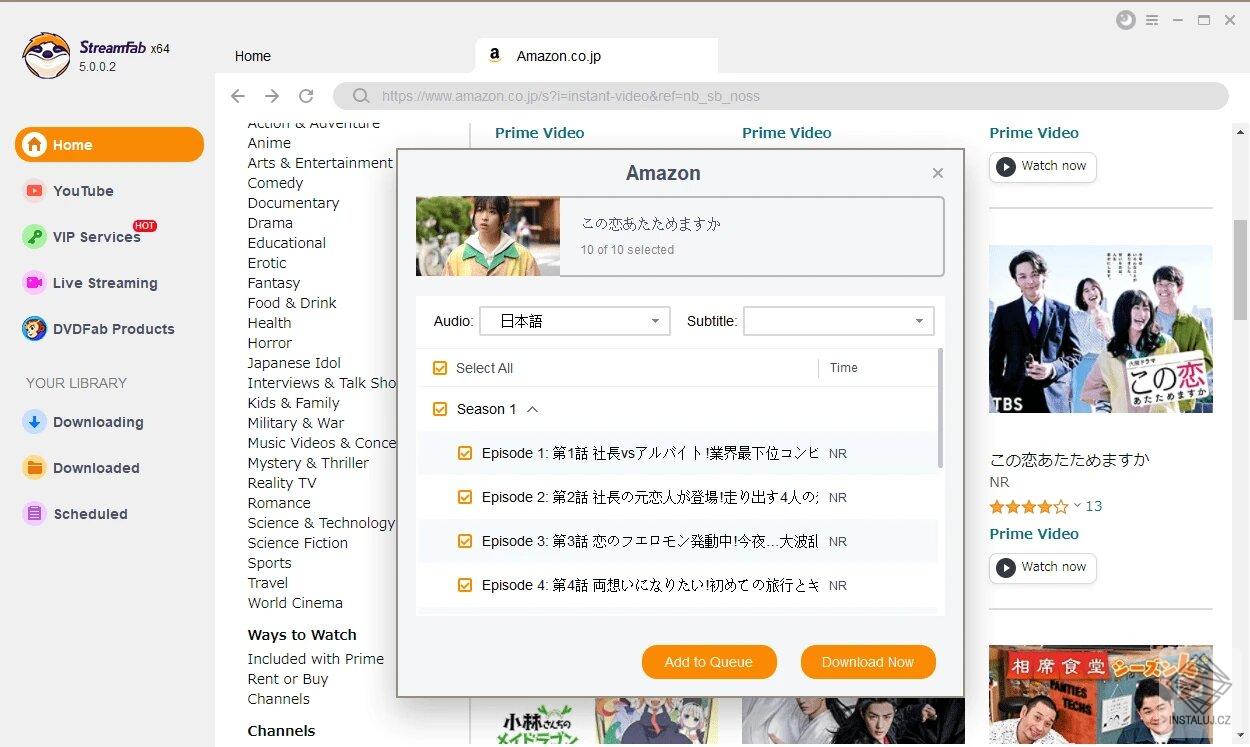Click the Episode 1 title text
The image size is (1250, 747).
[650, 453]
